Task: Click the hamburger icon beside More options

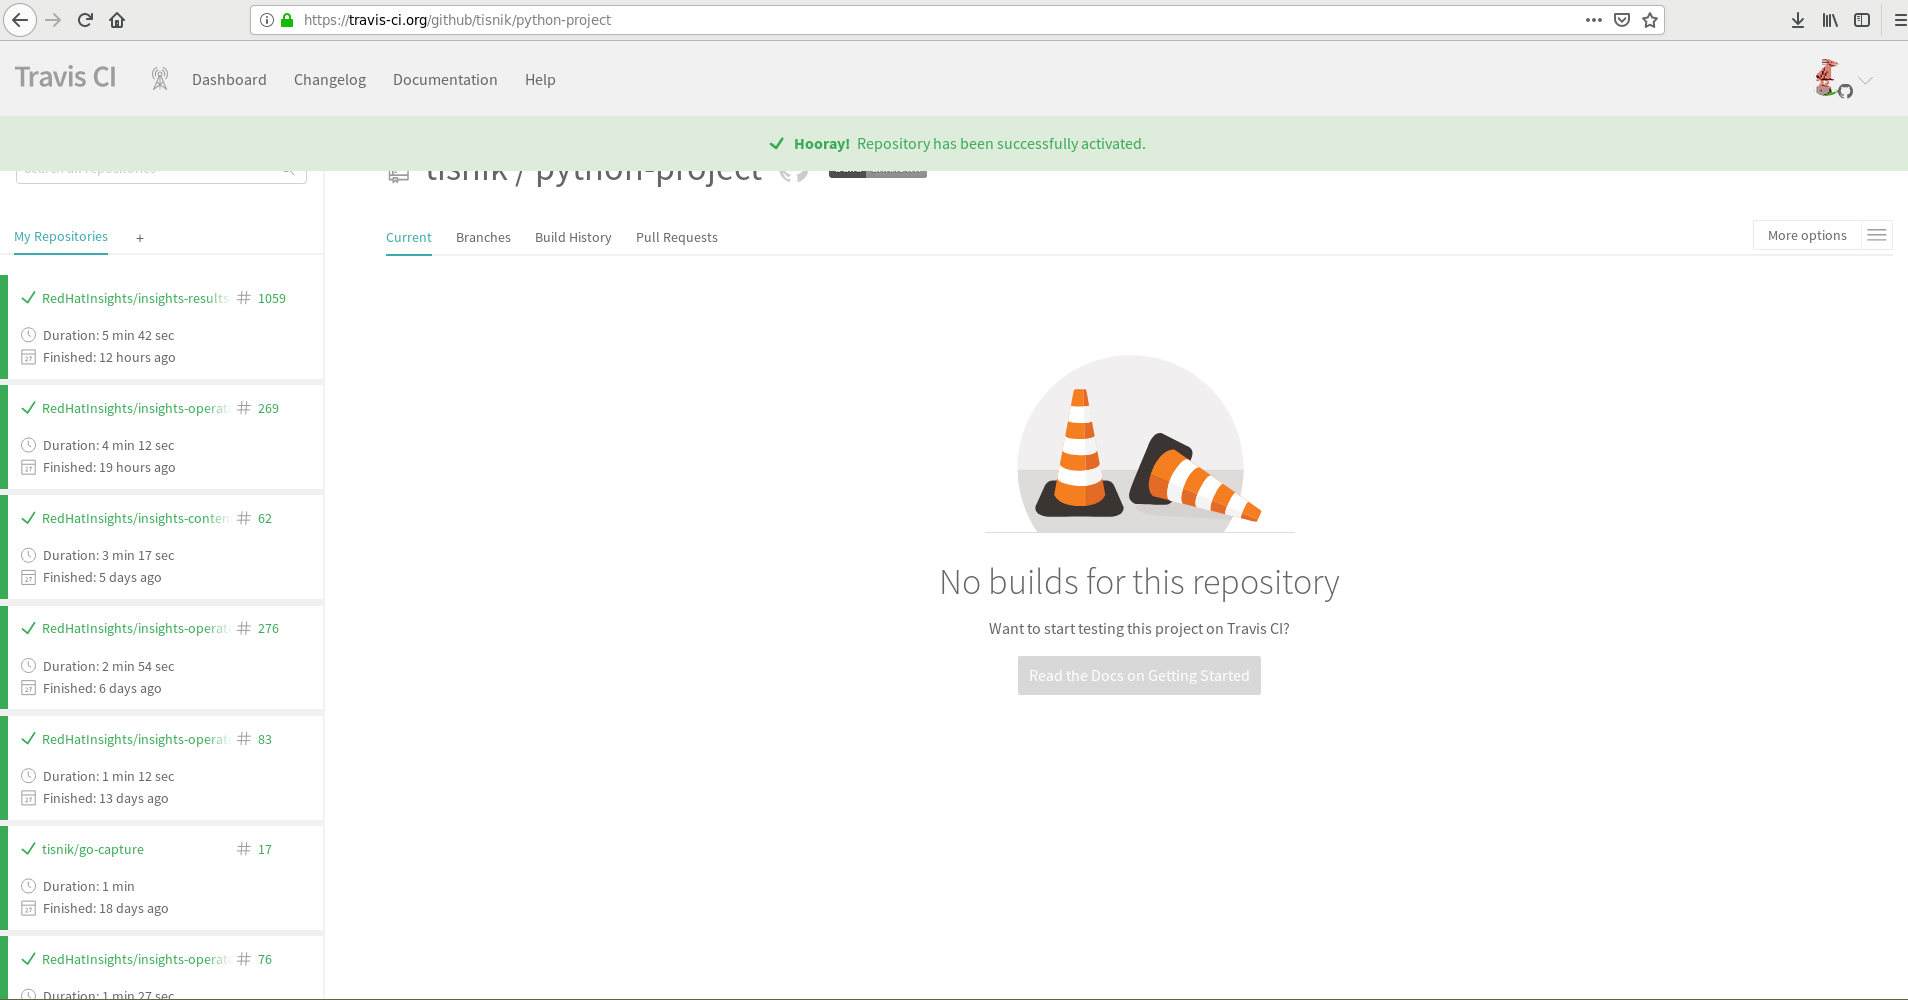Action: (x=1877, y=235)
